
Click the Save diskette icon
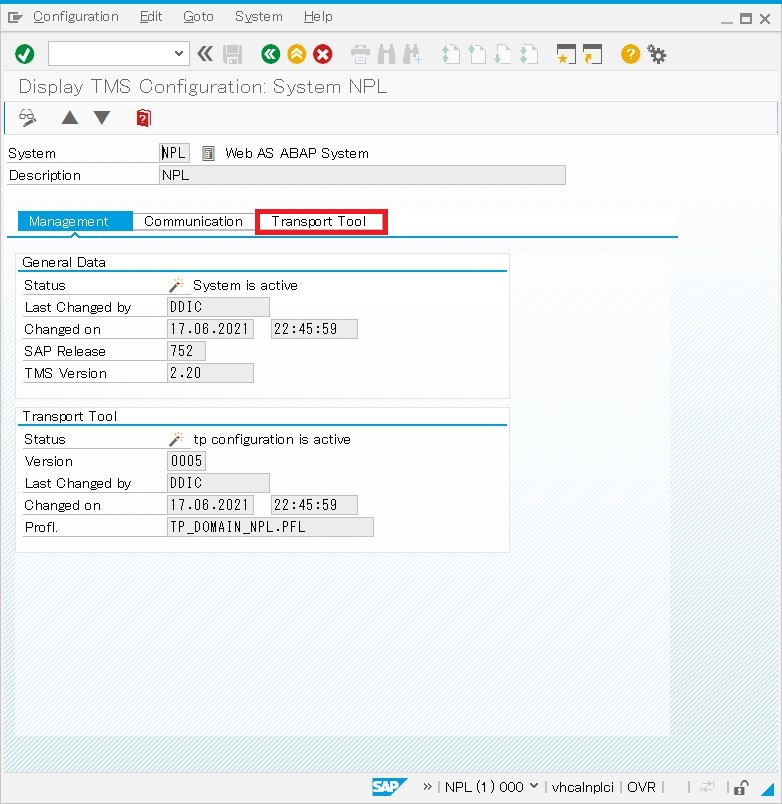[x=232, y=54]
